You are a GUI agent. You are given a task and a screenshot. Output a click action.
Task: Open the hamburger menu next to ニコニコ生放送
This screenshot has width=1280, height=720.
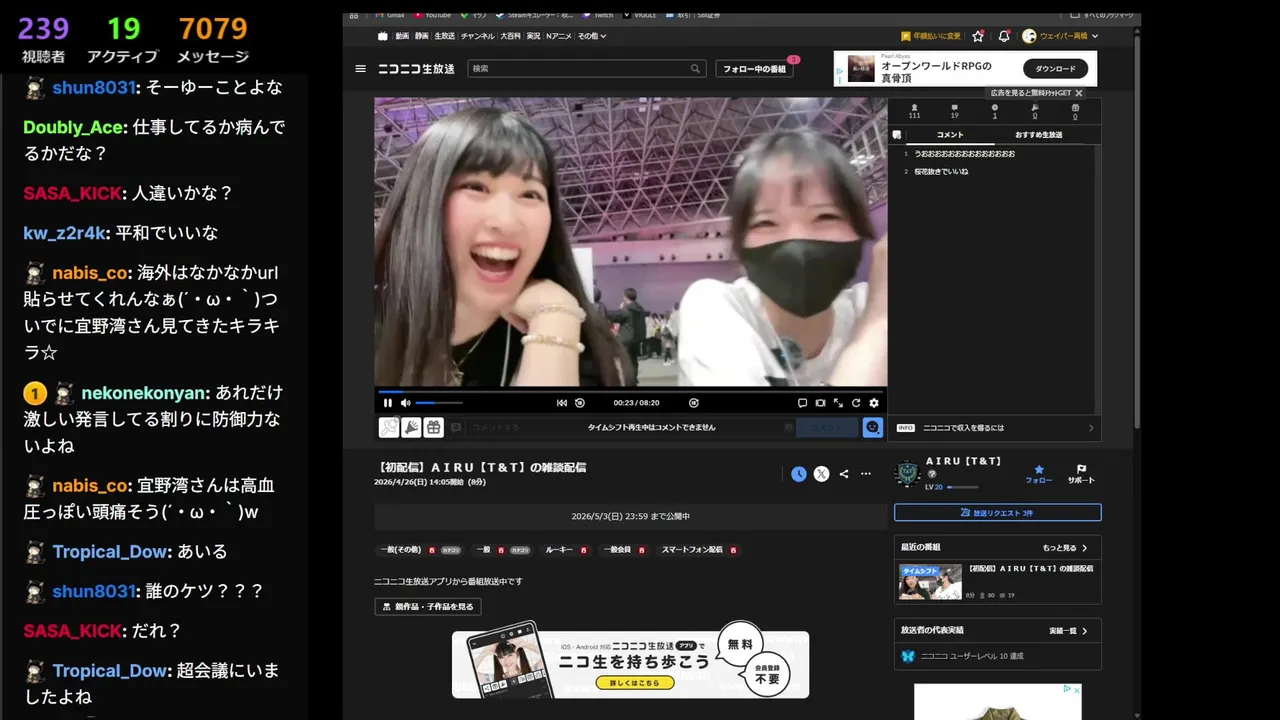360,69
